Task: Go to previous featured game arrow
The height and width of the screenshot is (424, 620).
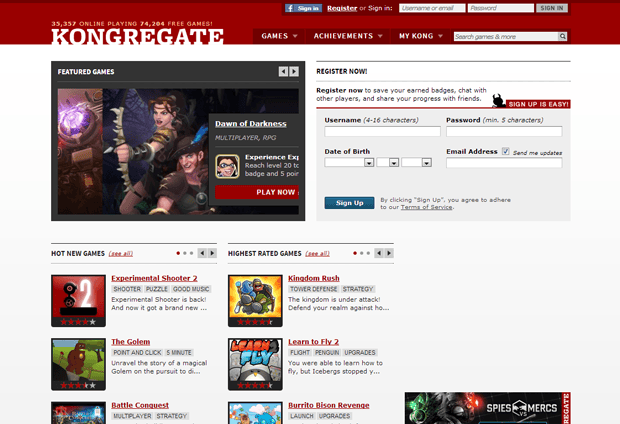Action: (283, 71)
